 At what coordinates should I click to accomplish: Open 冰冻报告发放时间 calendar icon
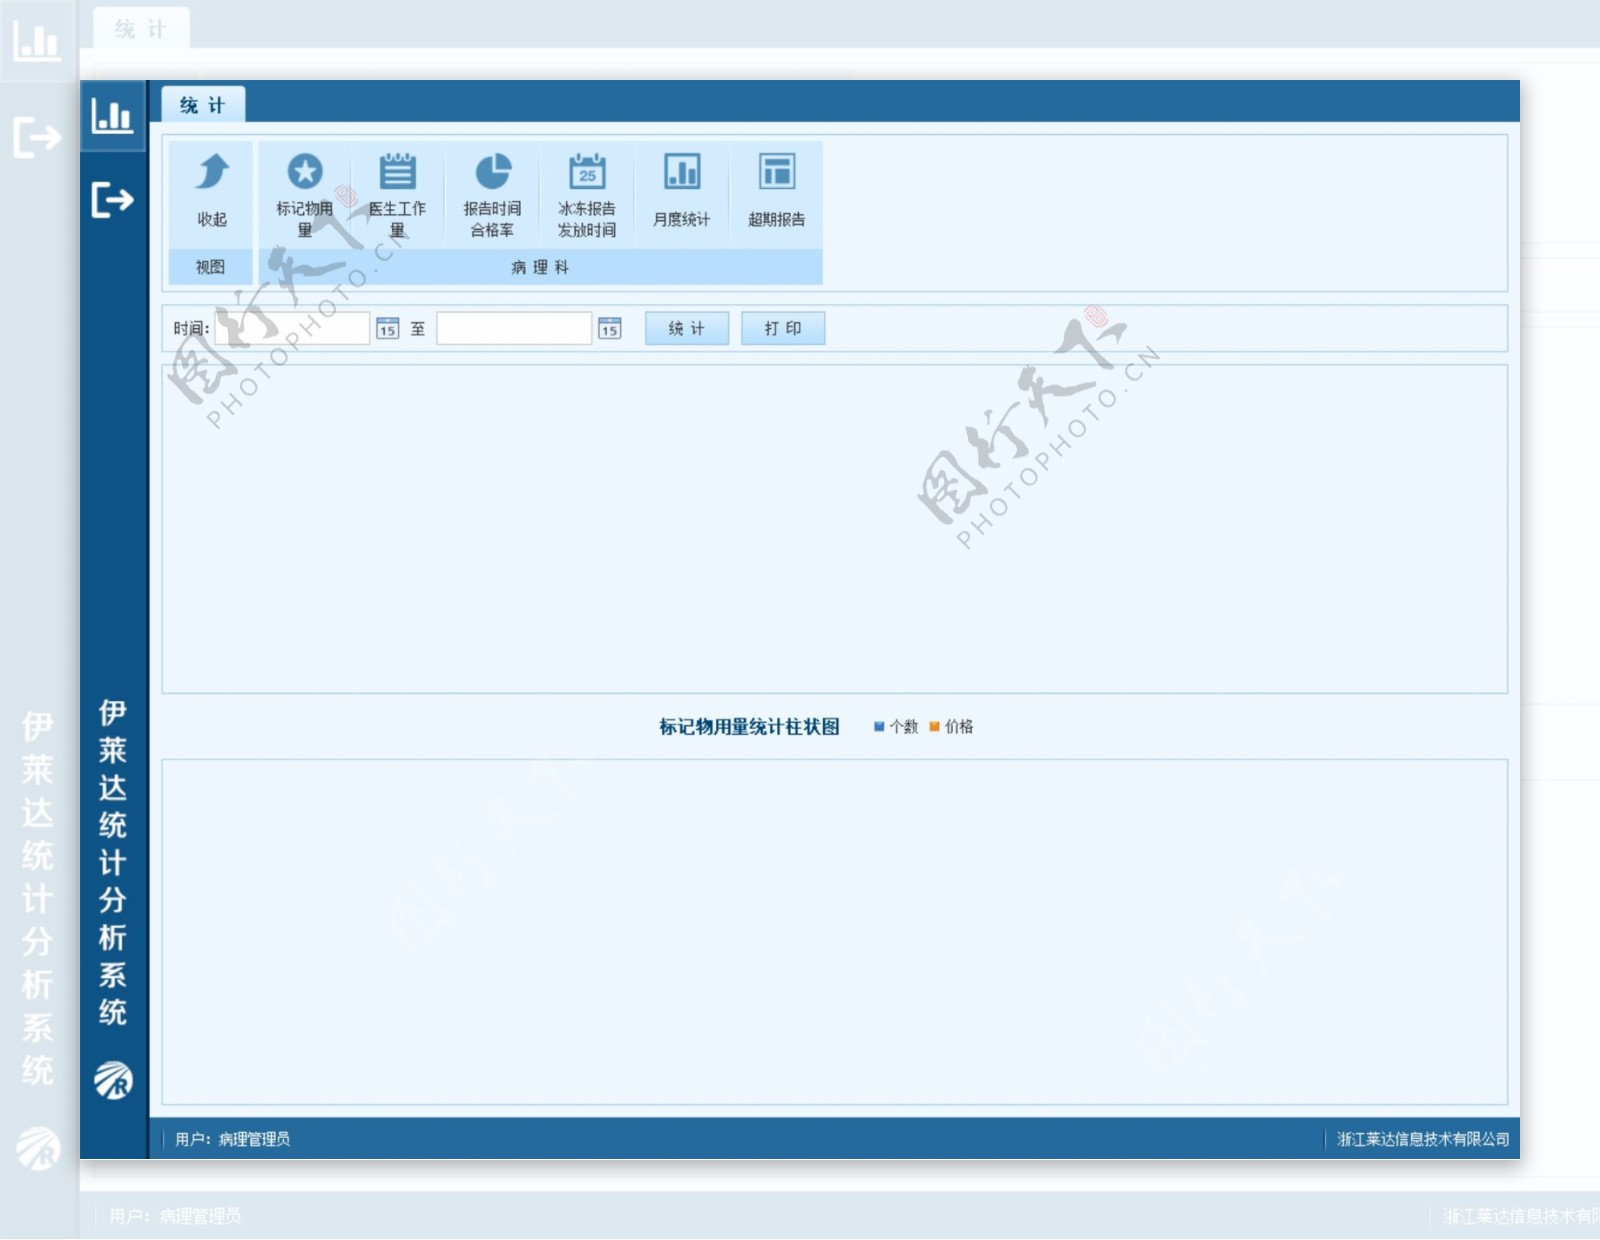point(587,172)
